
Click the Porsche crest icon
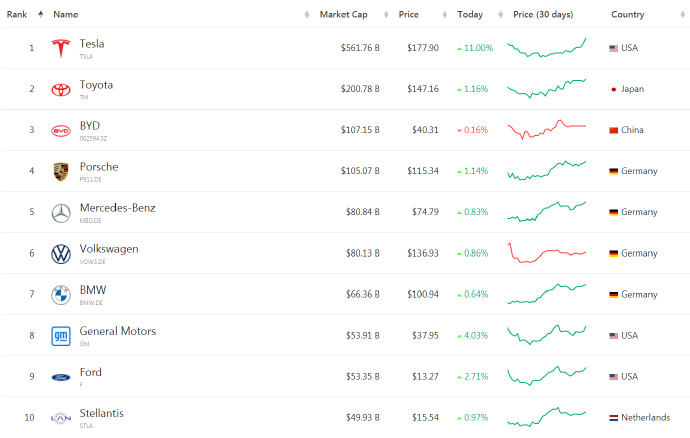click(x=61, y=172)
